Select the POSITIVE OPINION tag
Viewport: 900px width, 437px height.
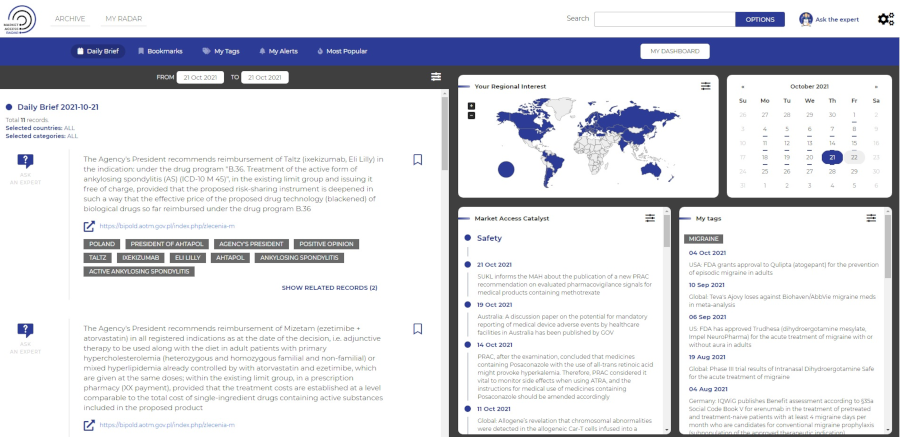click(327, 244)
